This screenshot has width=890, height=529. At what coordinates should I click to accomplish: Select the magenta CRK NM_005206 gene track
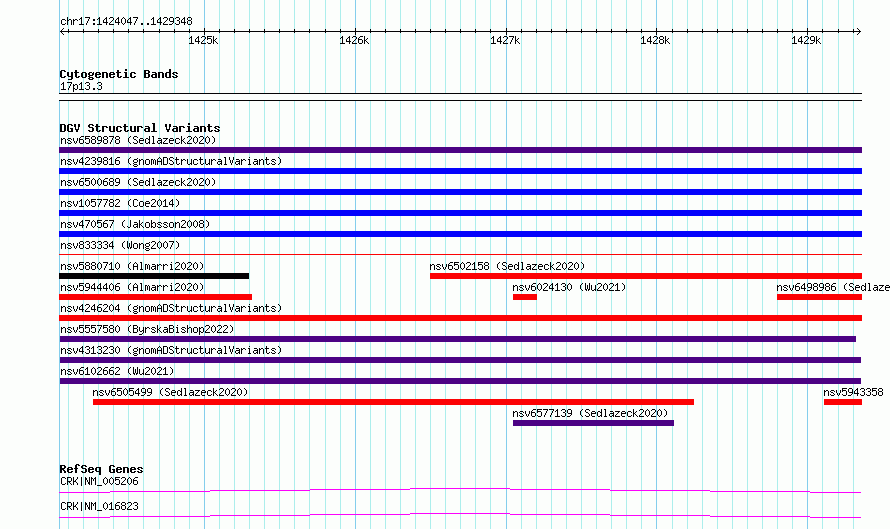point(460,490)
